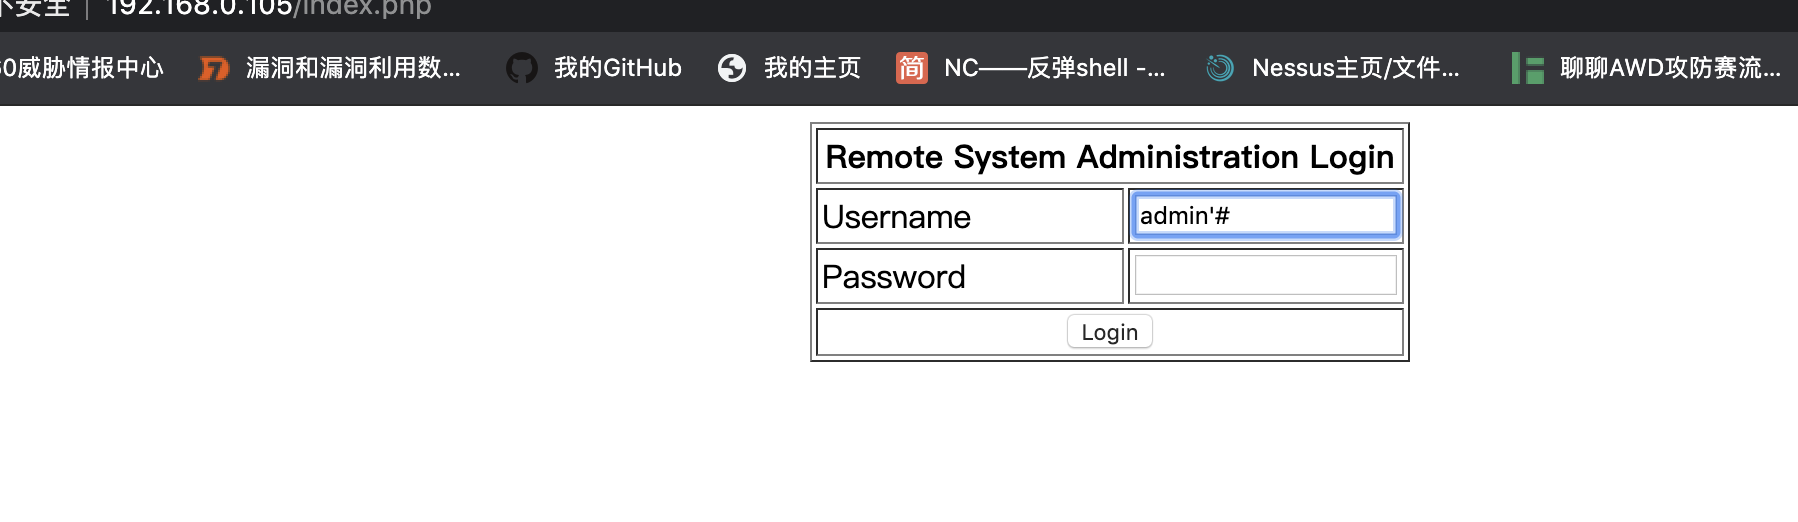Screen dimensions: 1798x522
Task: Click the Remote System Administration Login heading
Action: (1109, 157)
